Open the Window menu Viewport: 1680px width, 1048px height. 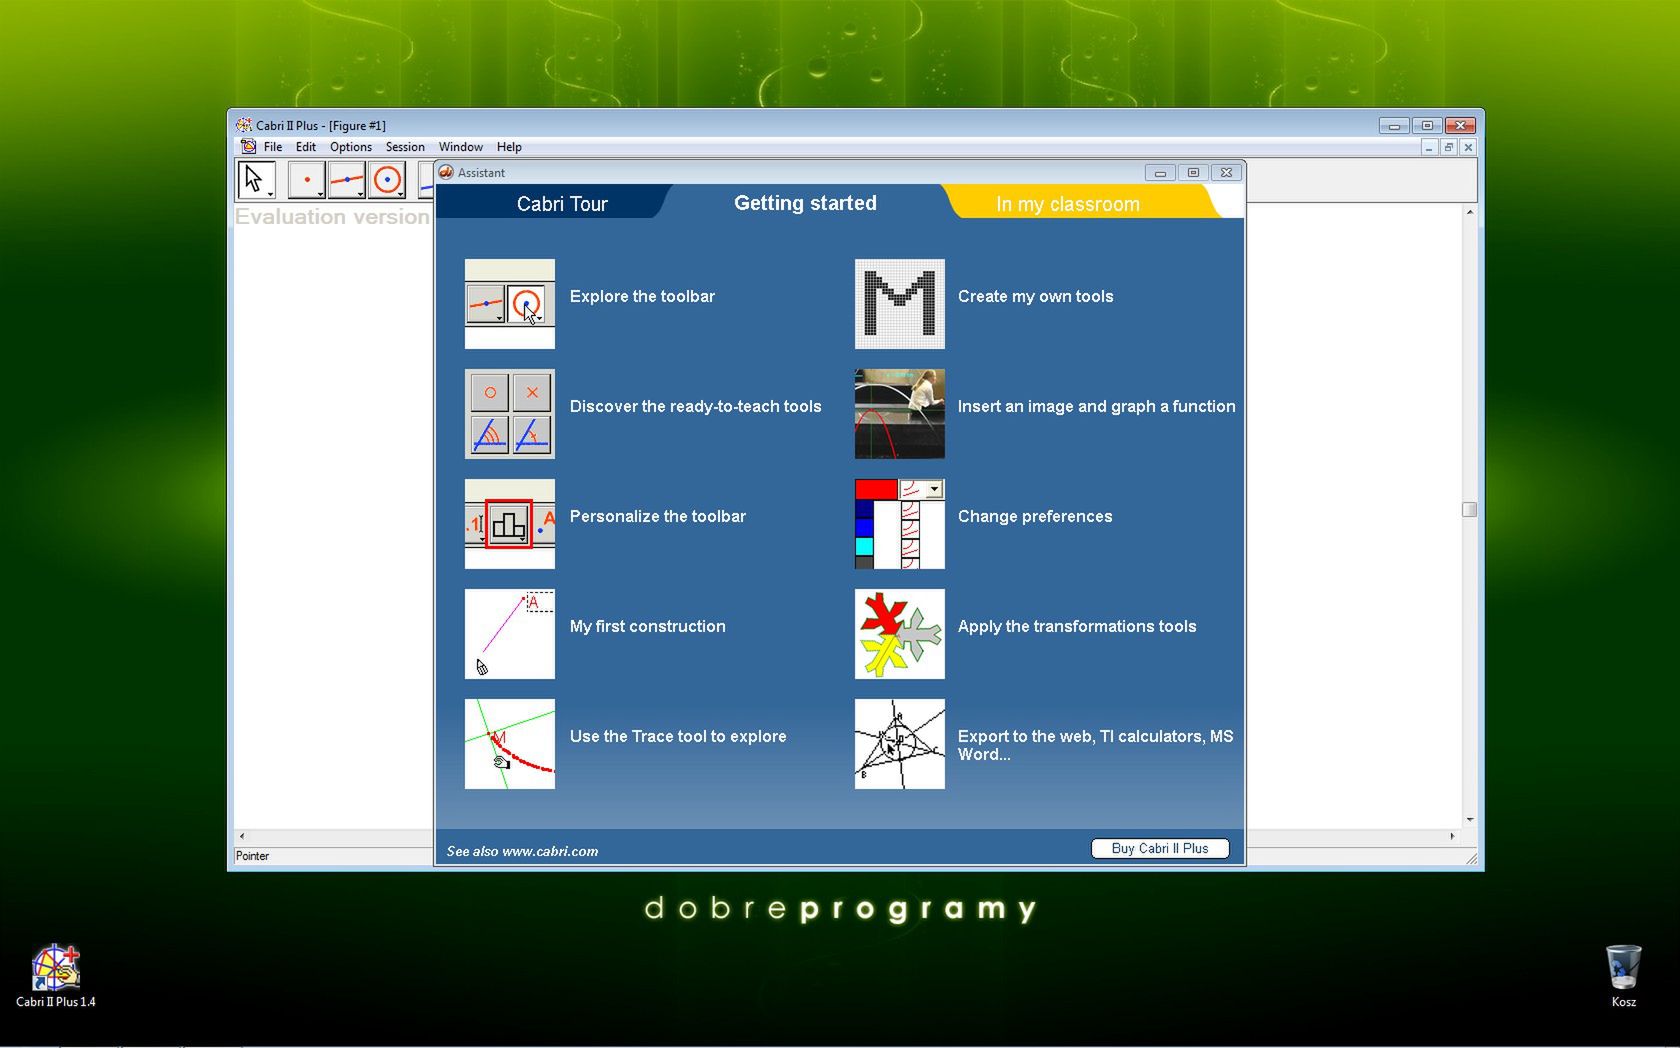pos(461,147)
